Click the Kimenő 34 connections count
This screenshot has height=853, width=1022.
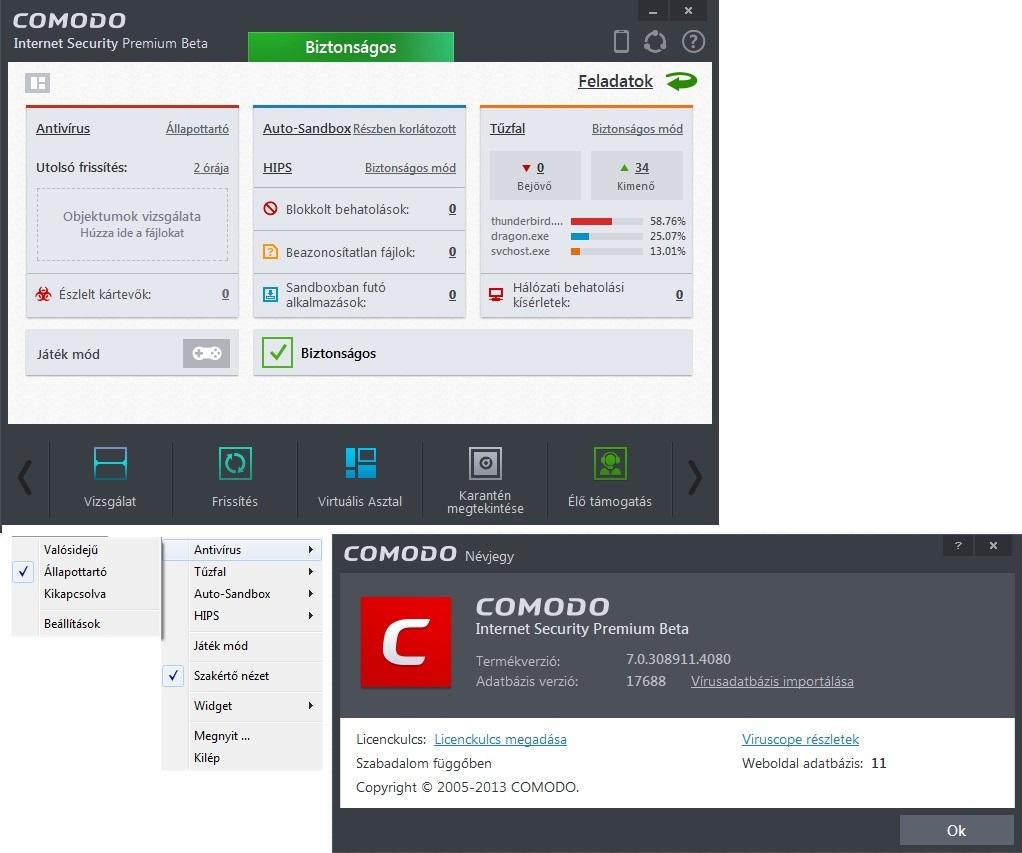point(642,168)
